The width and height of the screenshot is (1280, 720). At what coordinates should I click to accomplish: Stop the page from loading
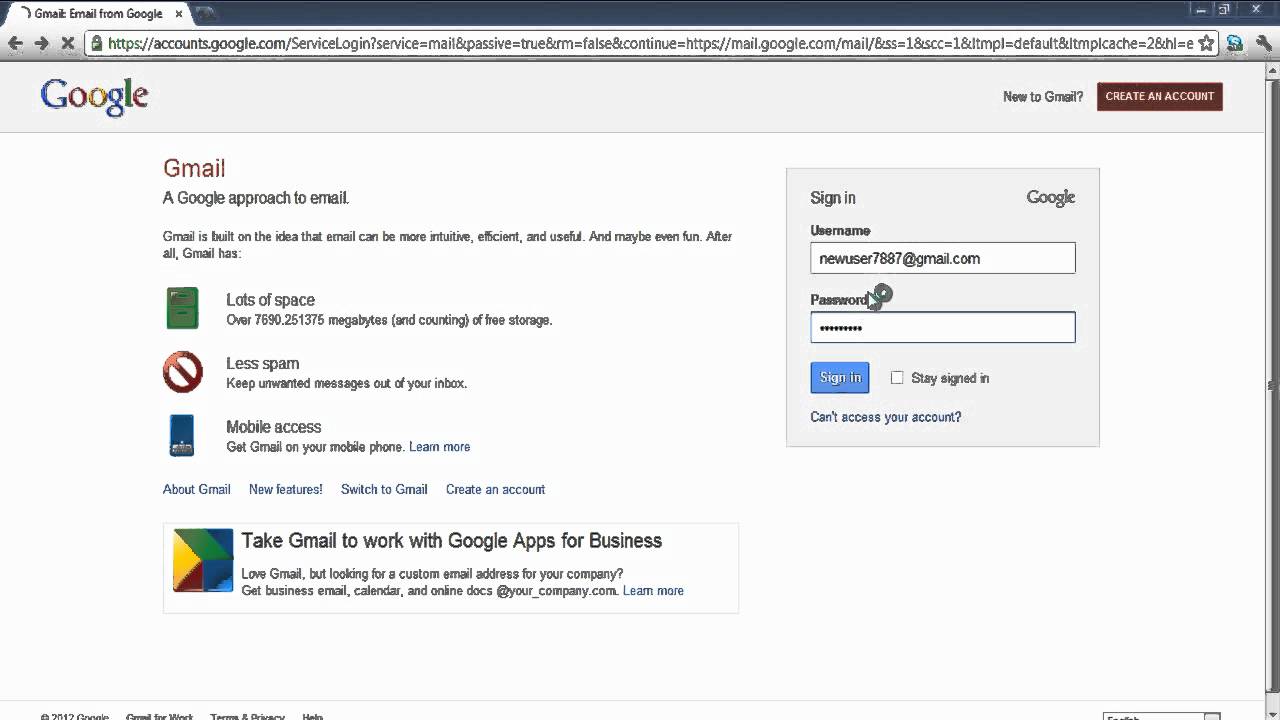click(67, 43)
